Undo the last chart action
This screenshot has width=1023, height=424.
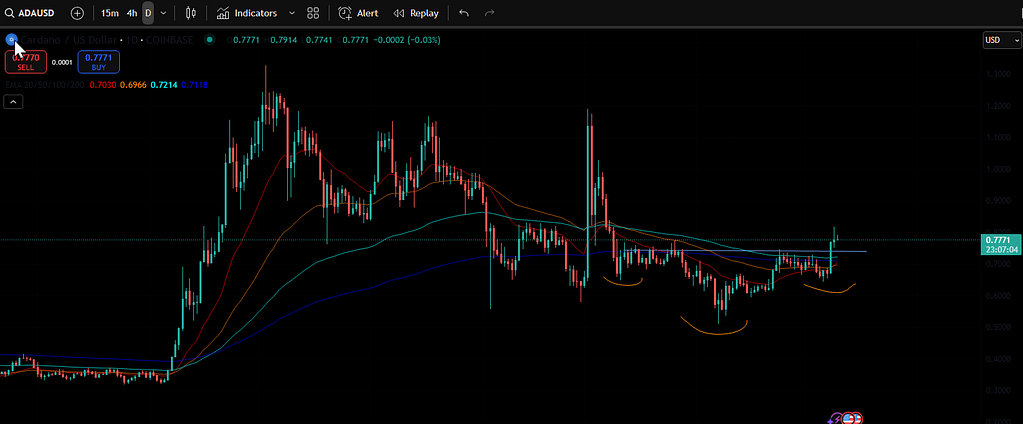tap(463, 13)
